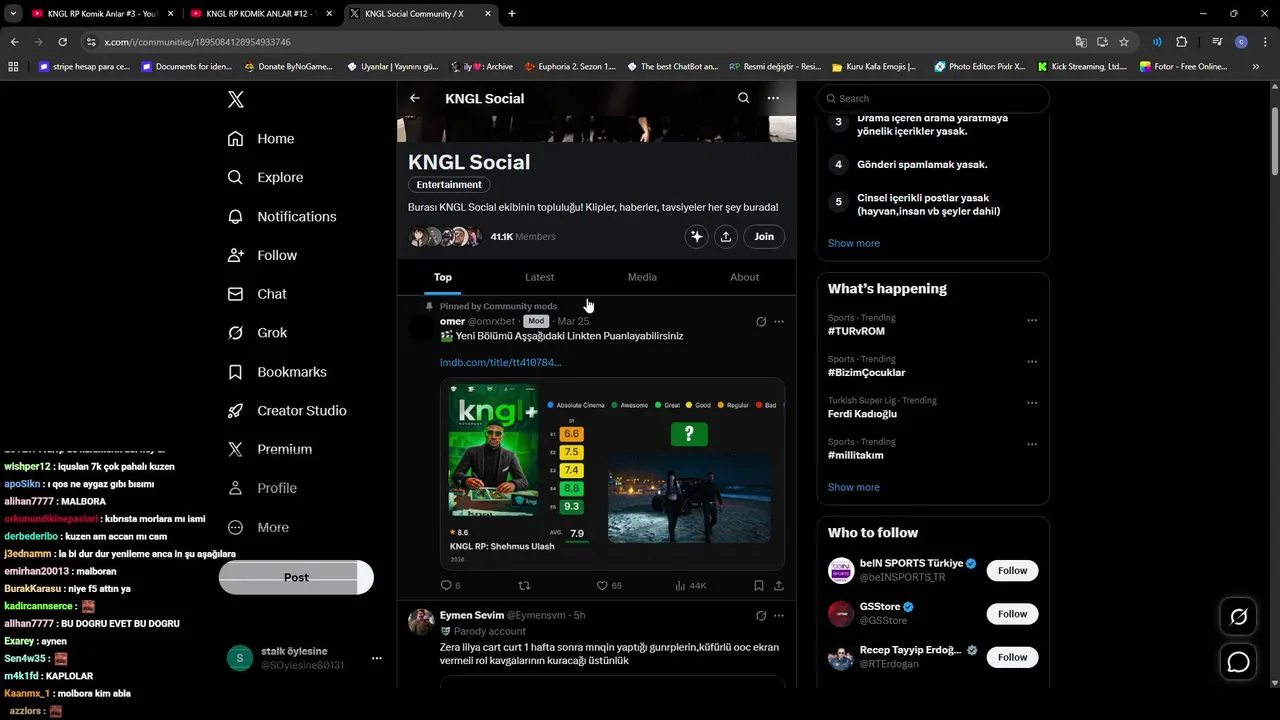The height and width of the screenshot is (720, 1280).
Task: Search inside the KNGL Social community
Action: [x=743, y=98]
